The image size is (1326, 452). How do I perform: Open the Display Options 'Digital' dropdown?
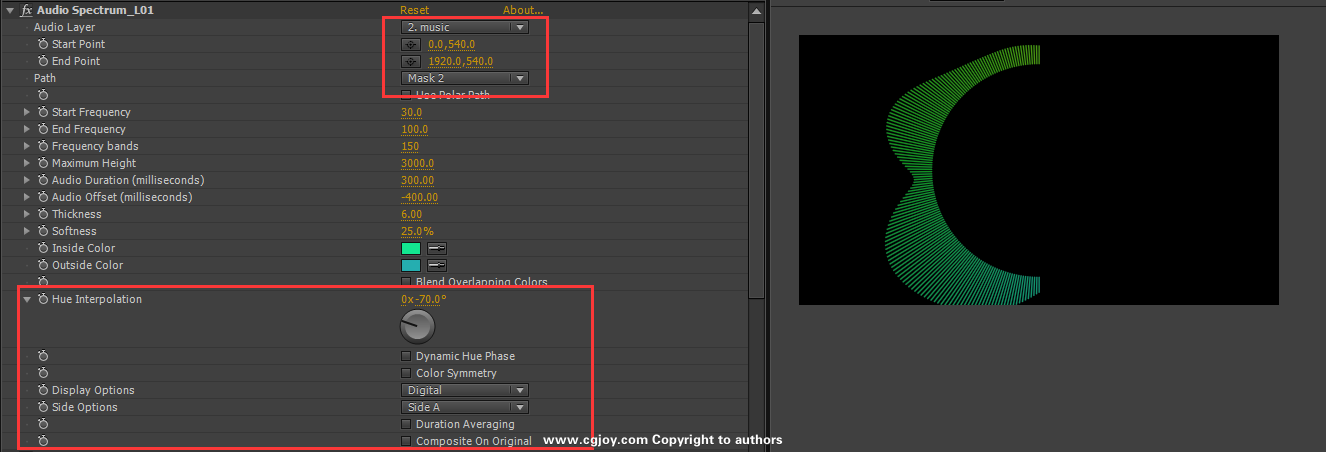pyautogui.click(x=464, y=390)
